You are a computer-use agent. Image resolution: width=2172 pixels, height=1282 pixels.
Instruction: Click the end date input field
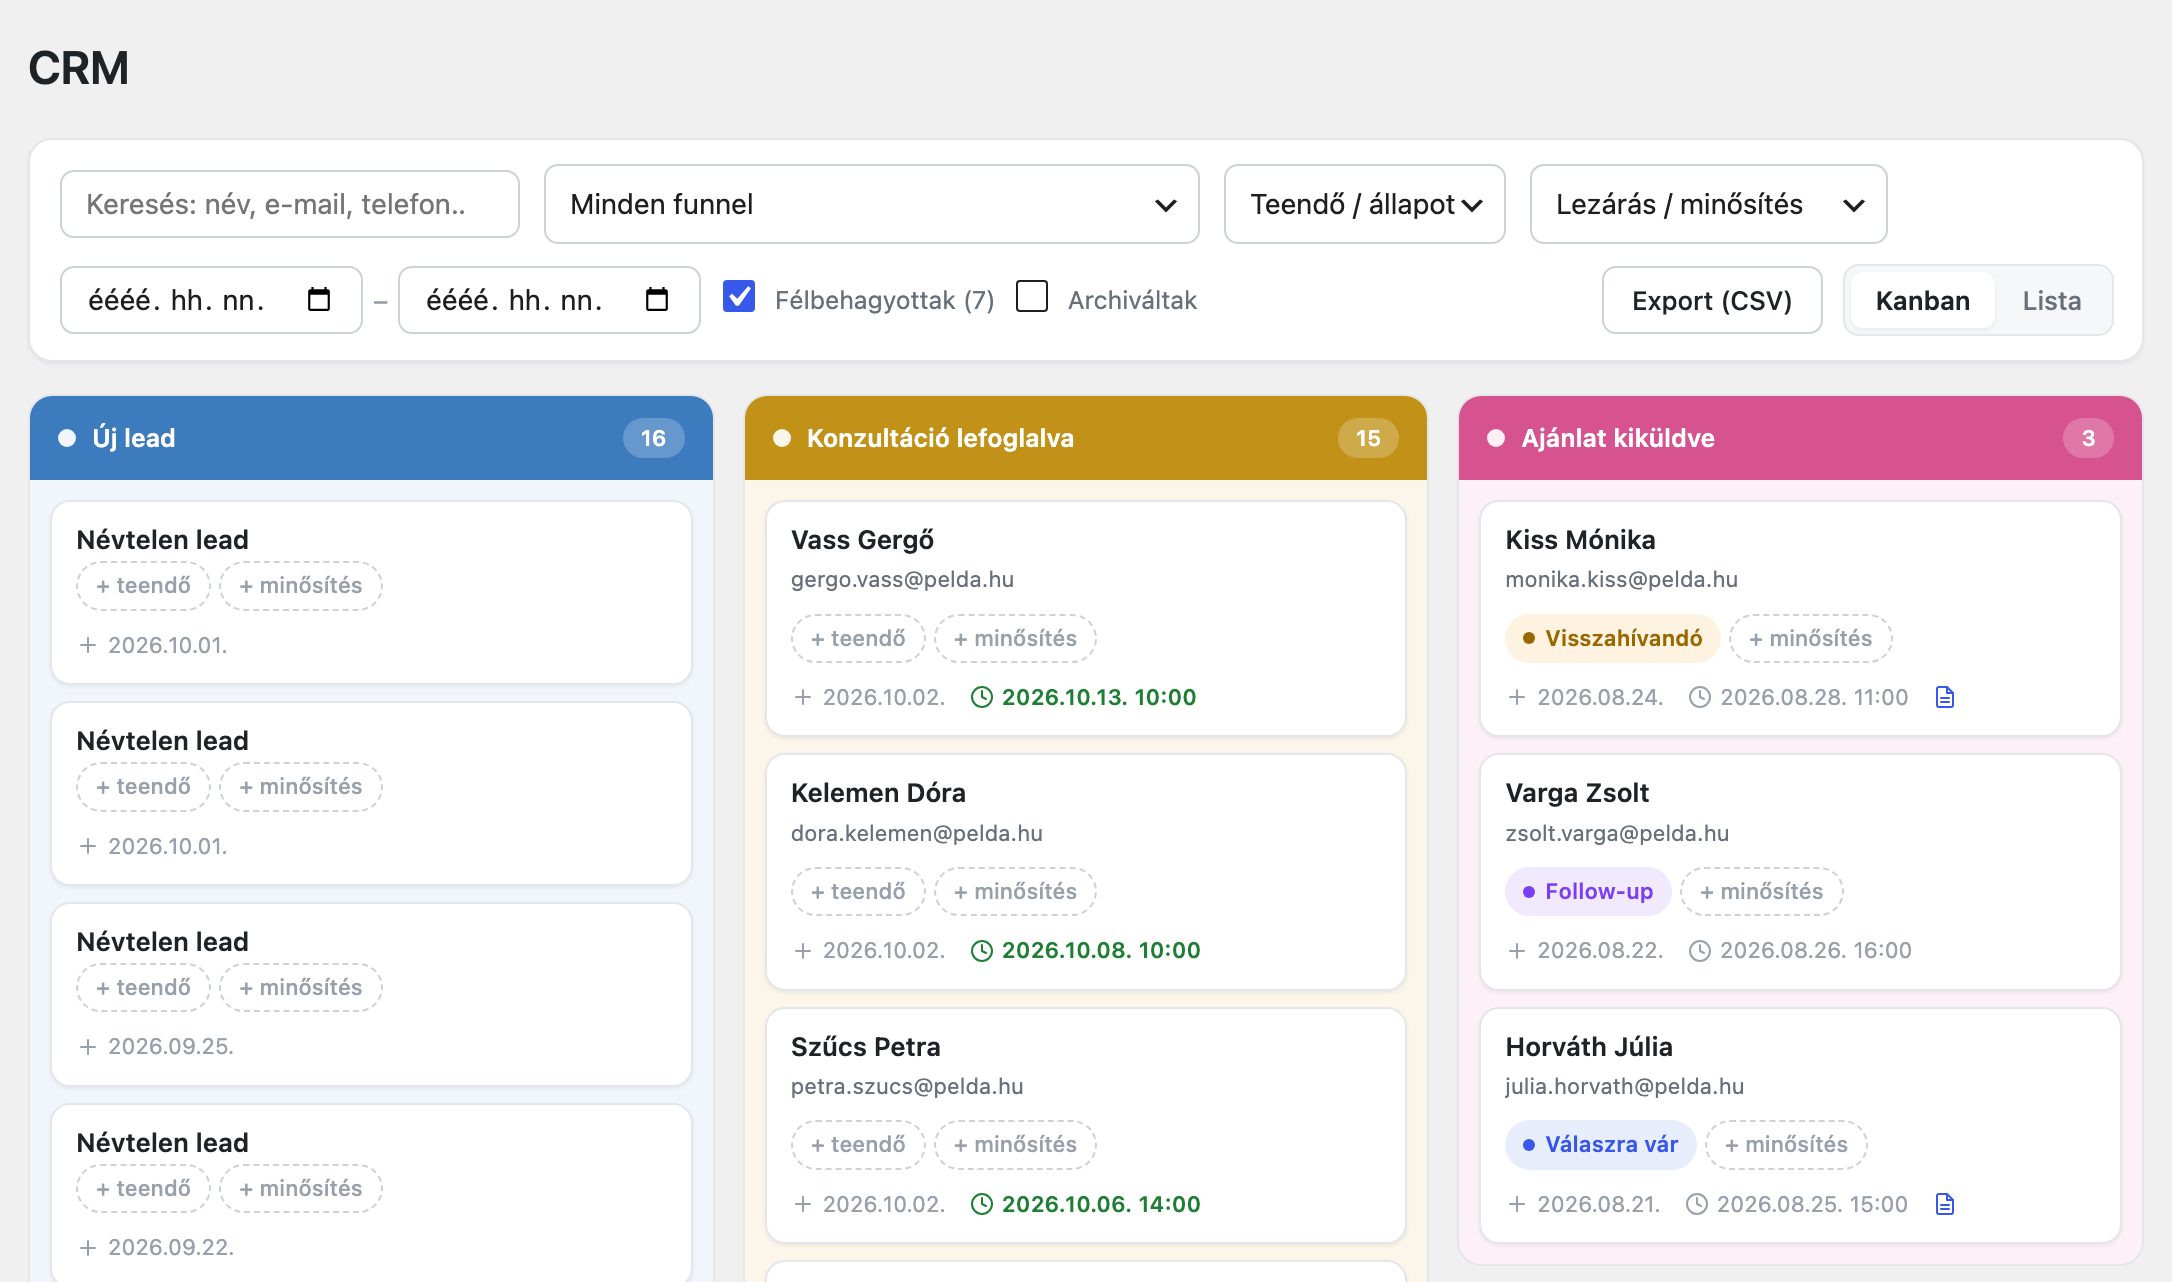pos(549,300)
